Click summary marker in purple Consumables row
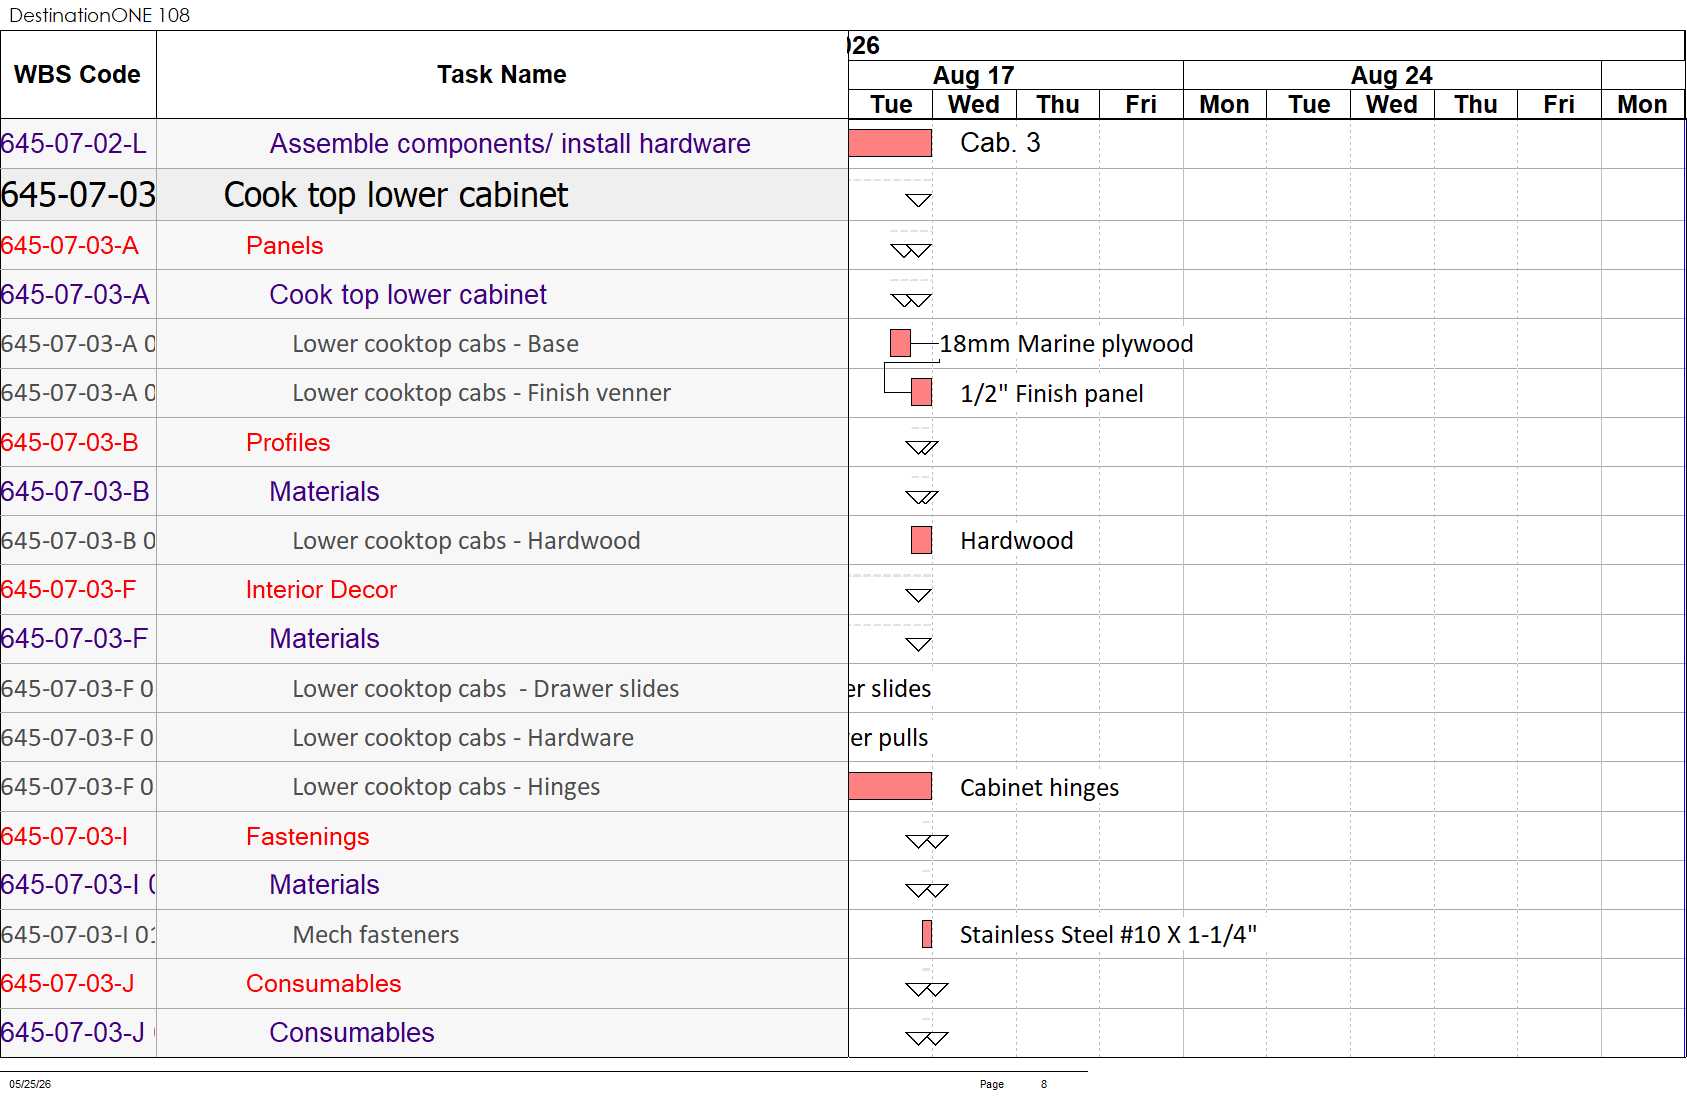 click(926, 1038)
